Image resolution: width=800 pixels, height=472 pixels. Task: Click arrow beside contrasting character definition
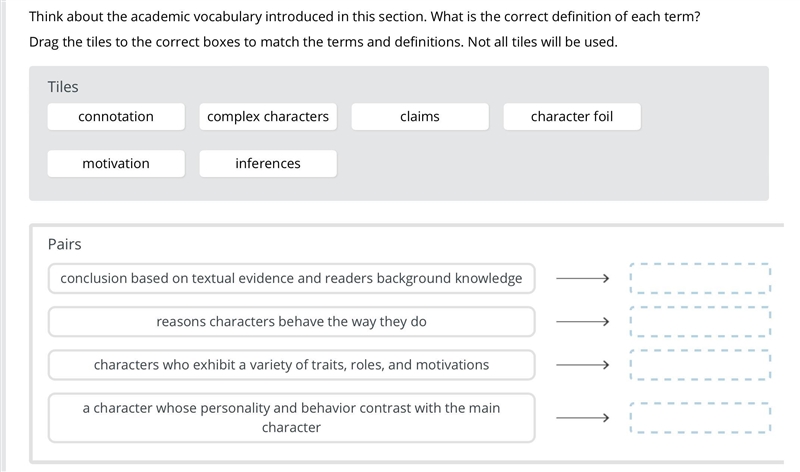click(x=582, y=418)
